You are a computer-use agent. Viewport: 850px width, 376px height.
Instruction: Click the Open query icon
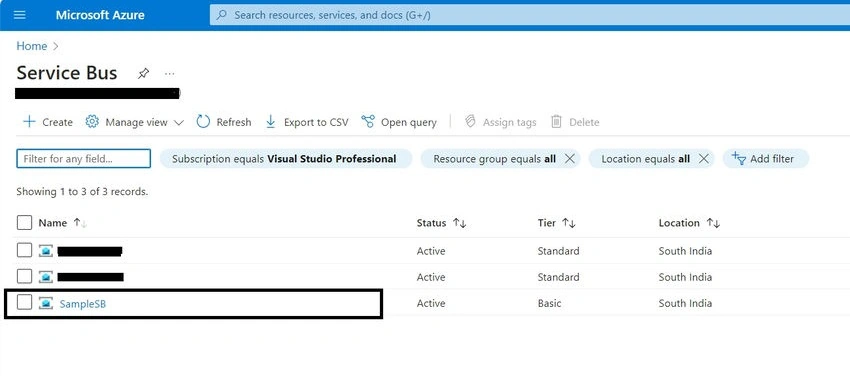(368, 122)
